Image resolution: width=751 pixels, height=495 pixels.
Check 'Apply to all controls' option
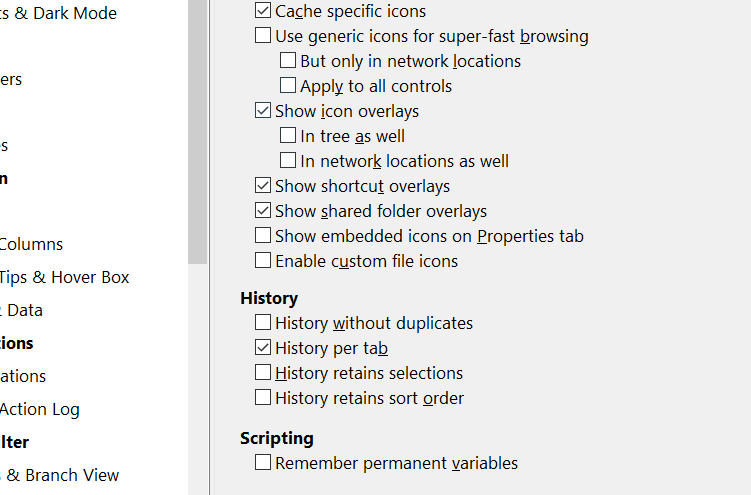coord(288,87)
